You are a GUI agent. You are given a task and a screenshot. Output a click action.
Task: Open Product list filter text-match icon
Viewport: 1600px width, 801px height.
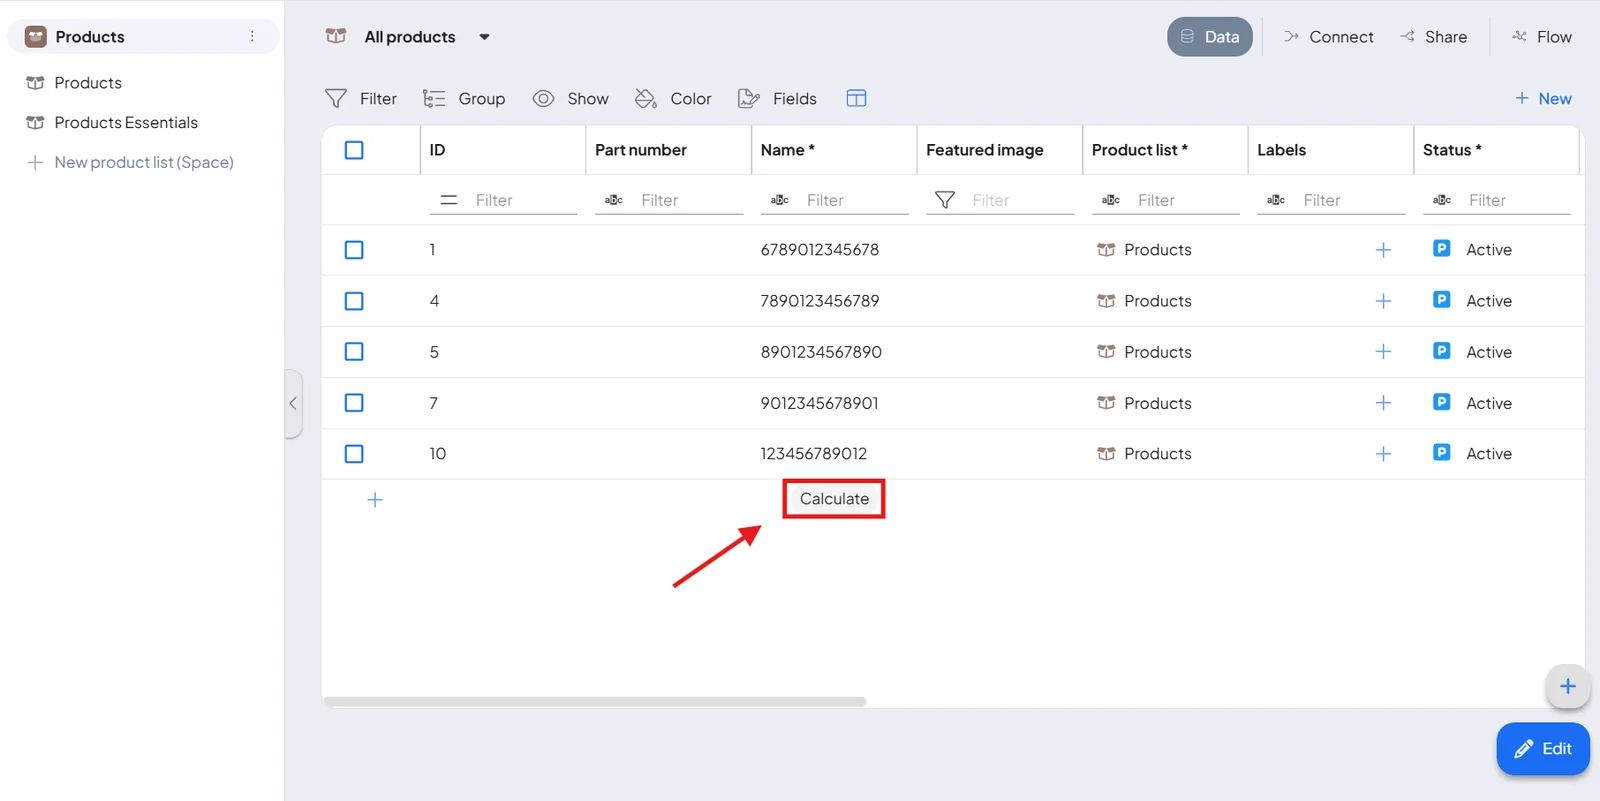(1111, 200)
